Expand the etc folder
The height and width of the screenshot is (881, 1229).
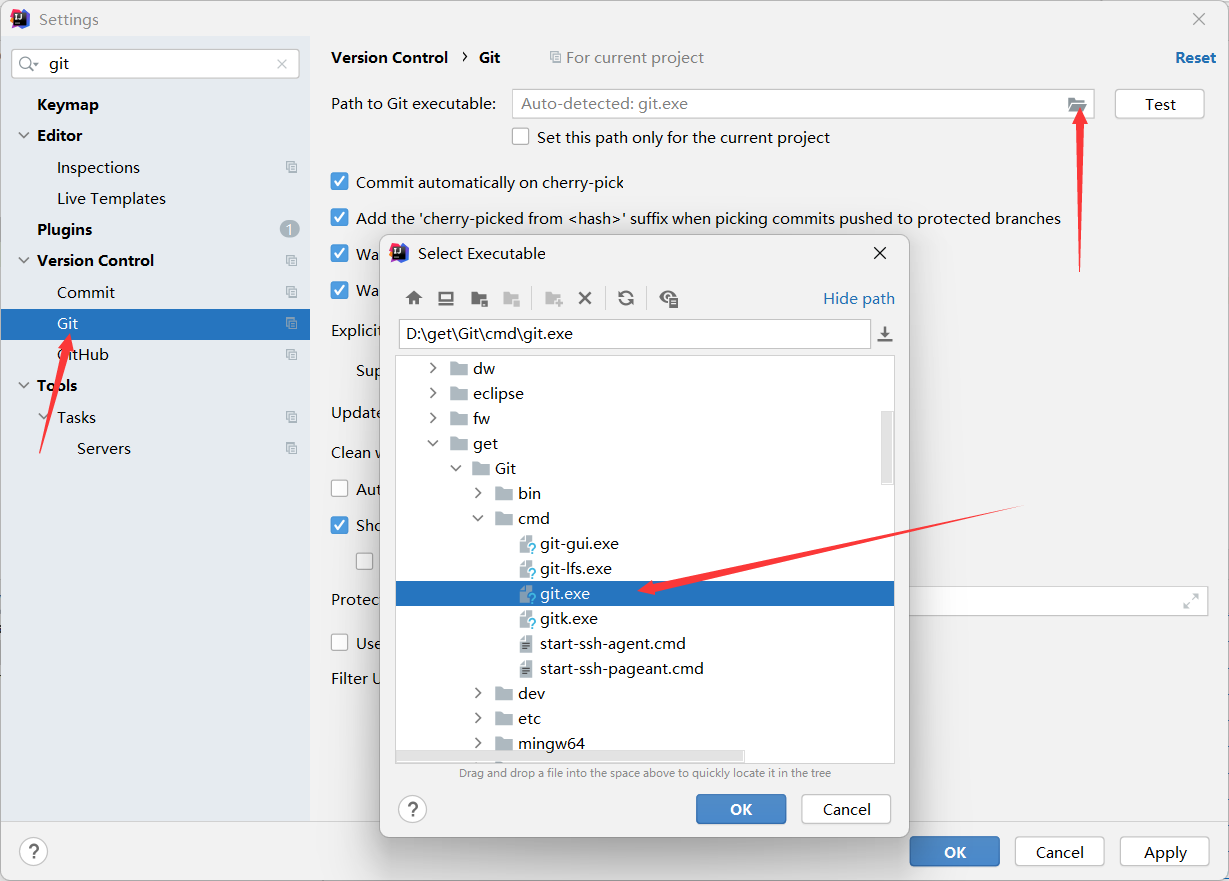point(478,718)
